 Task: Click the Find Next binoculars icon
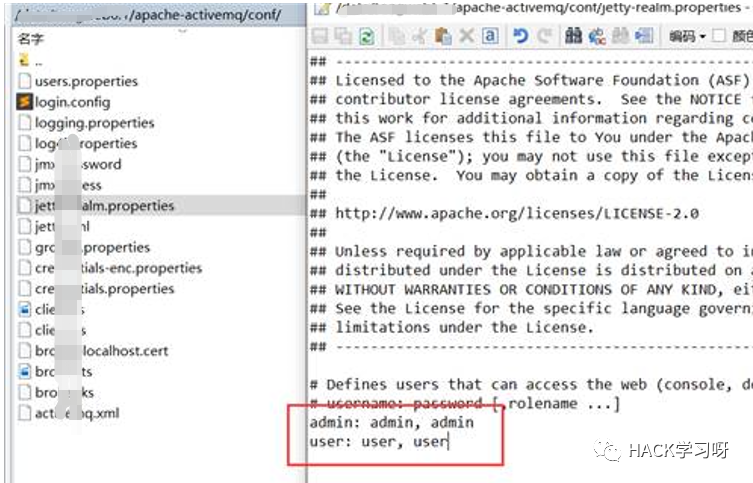(620, 36)
